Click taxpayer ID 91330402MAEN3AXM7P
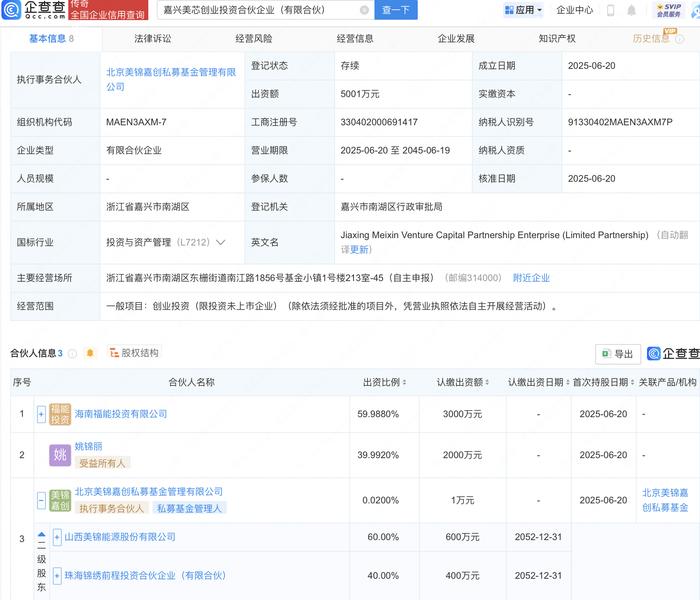The image size is (700, 600). click(x=620, y=122)
